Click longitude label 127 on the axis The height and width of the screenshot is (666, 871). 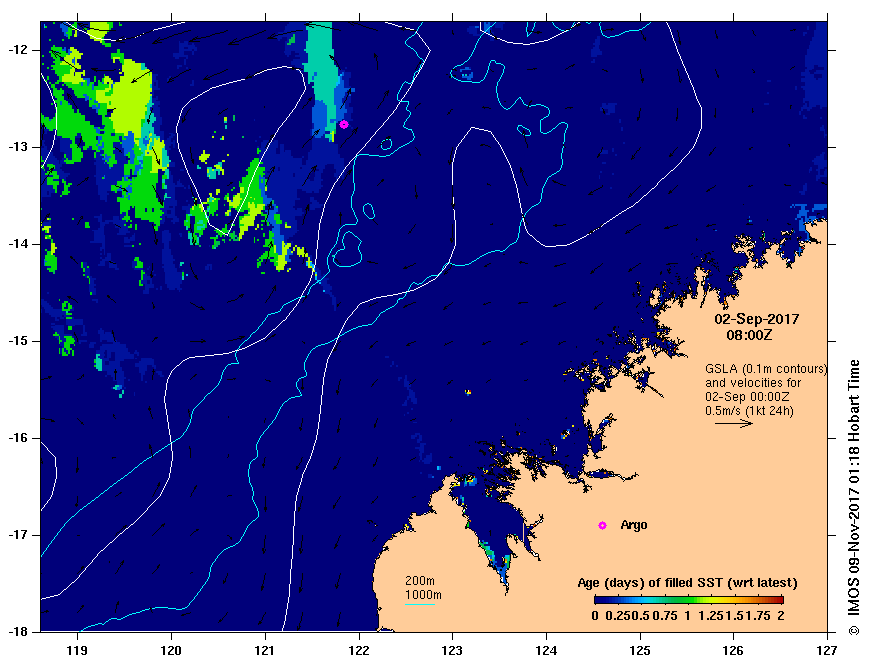coord(827,650)
